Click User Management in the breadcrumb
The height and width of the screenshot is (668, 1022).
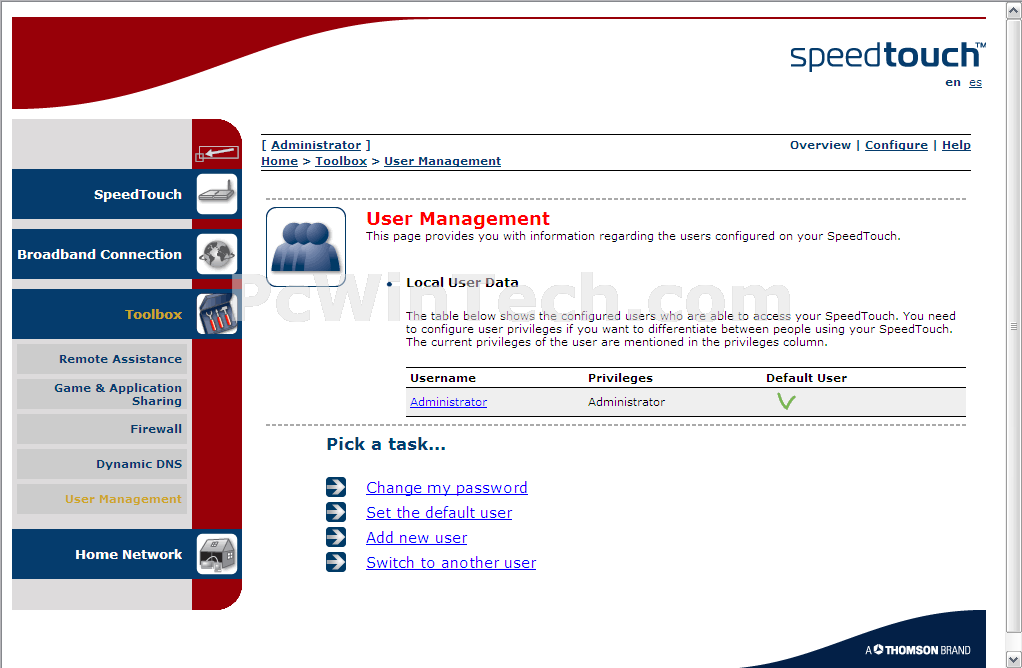(443, 161)
